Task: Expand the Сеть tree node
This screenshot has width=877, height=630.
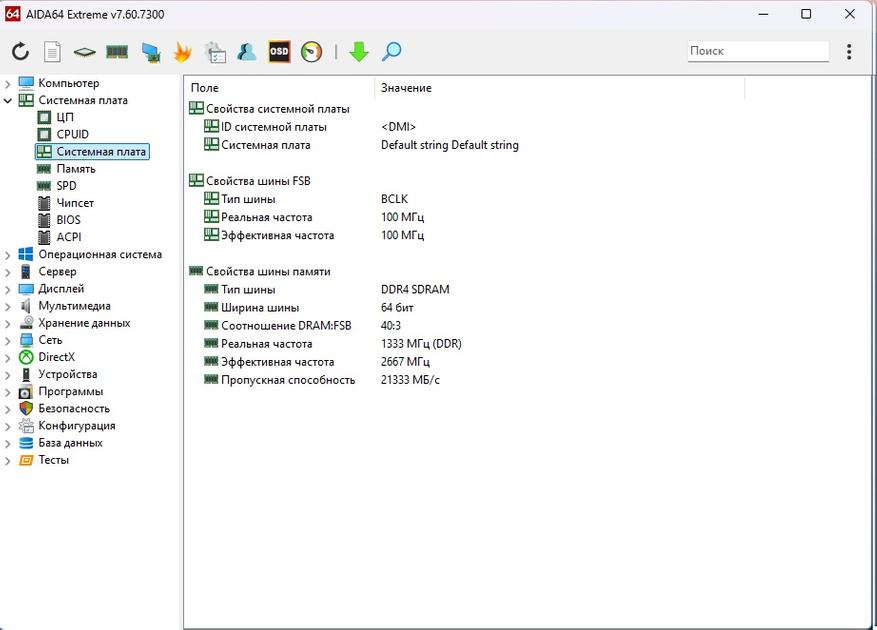Action: click(x=7, y=341)
